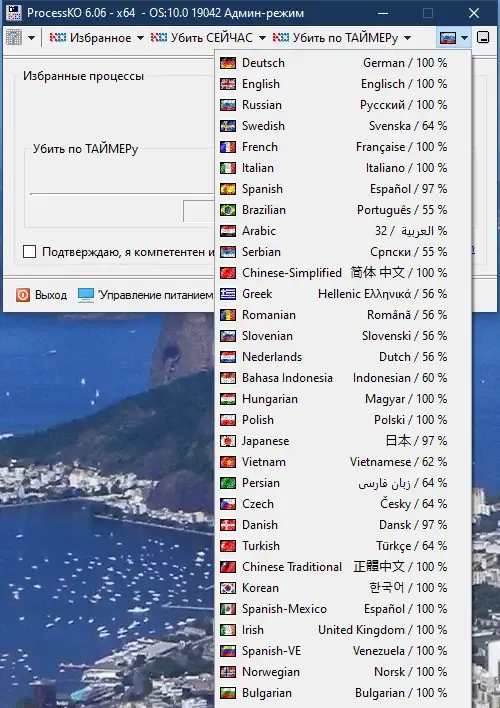Image resolution: width=500 pixels, height=708 pixels.
Task: Click the Korean flag icon in the menu
Action: [x=228, y=588]
